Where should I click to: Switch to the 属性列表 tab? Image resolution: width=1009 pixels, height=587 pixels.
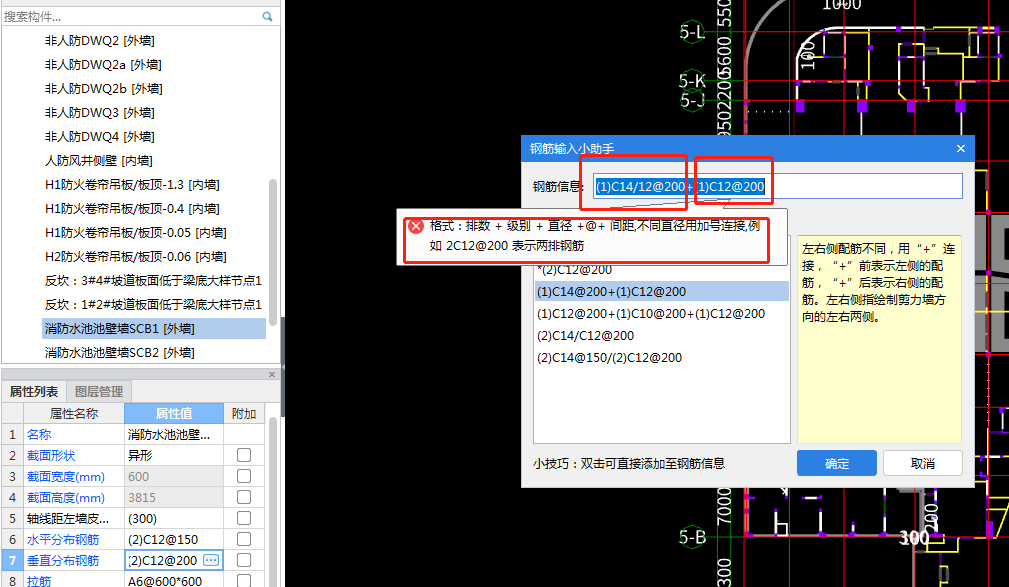(x=34, y=391)
